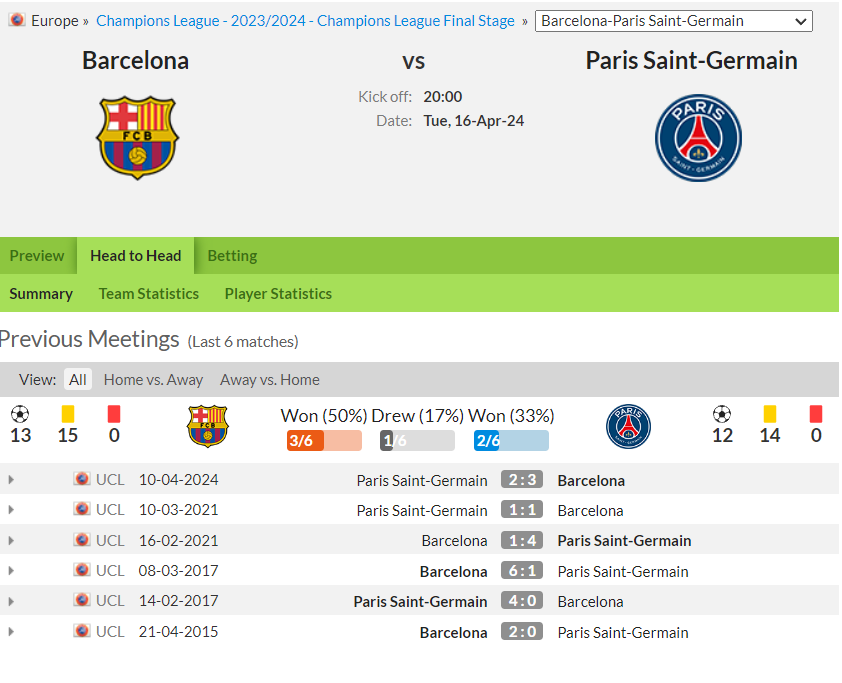Screen dimensions: 842x683
Task: Click PSG's yellow card icon above 14
Action: tap(770, 414)
